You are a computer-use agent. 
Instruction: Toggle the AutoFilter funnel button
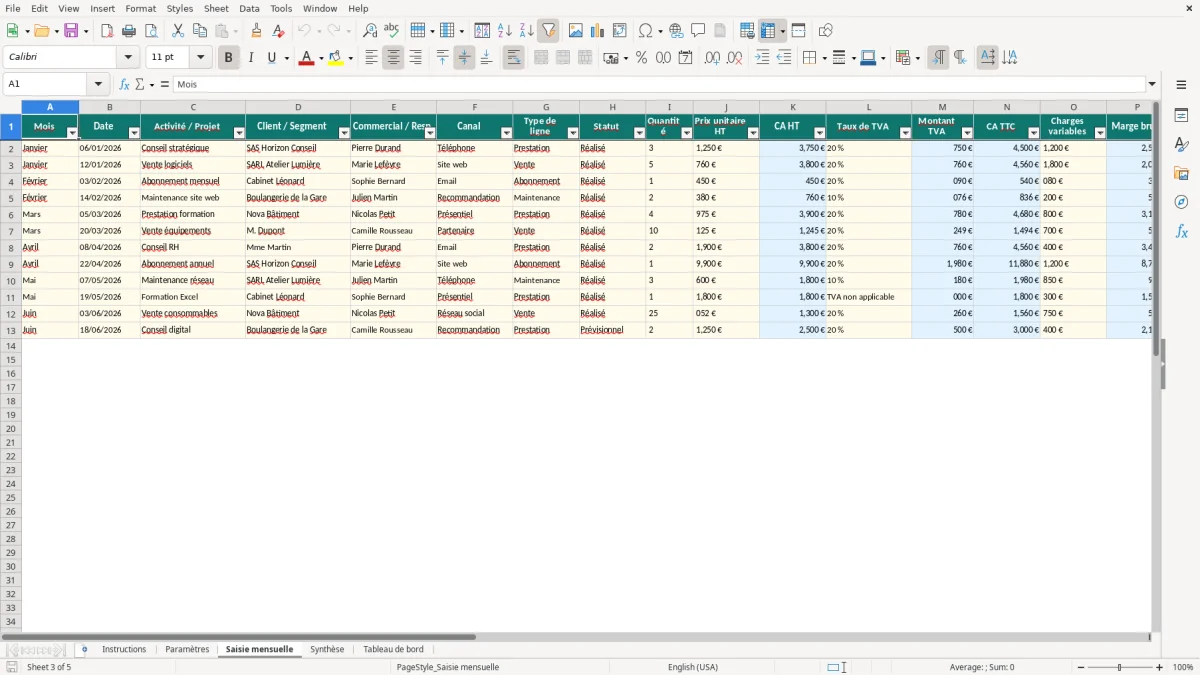(548, 31)
